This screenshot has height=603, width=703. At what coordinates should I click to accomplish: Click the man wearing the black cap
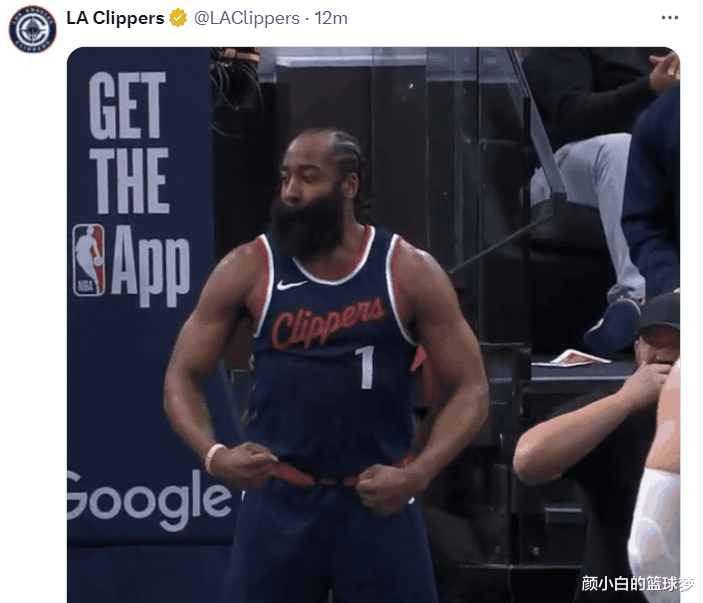coord(659,332)
